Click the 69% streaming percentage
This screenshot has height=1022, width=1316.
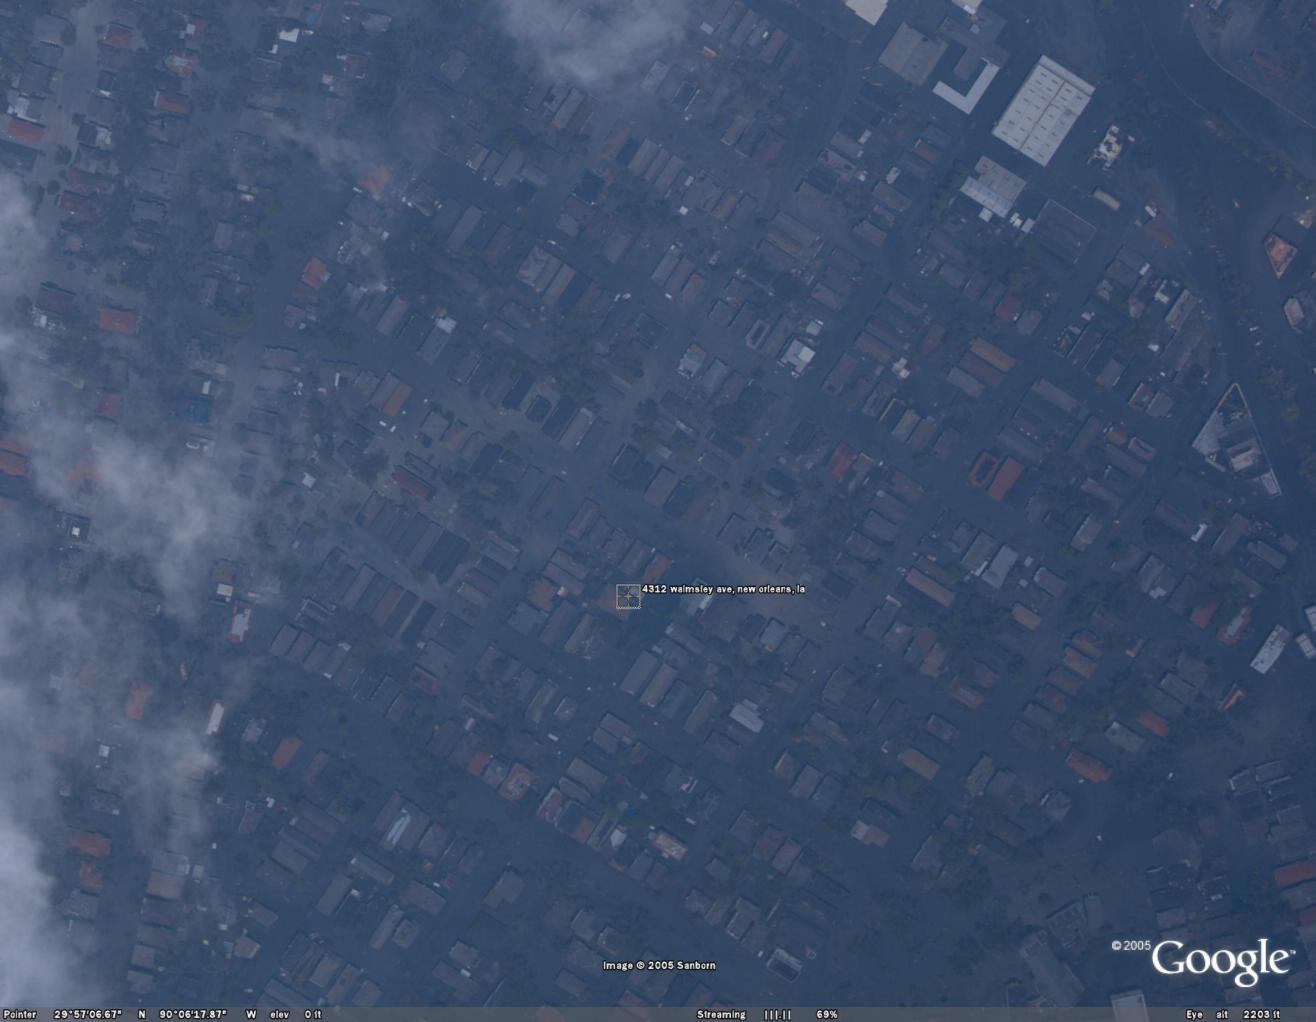[x=827, y=1014]
